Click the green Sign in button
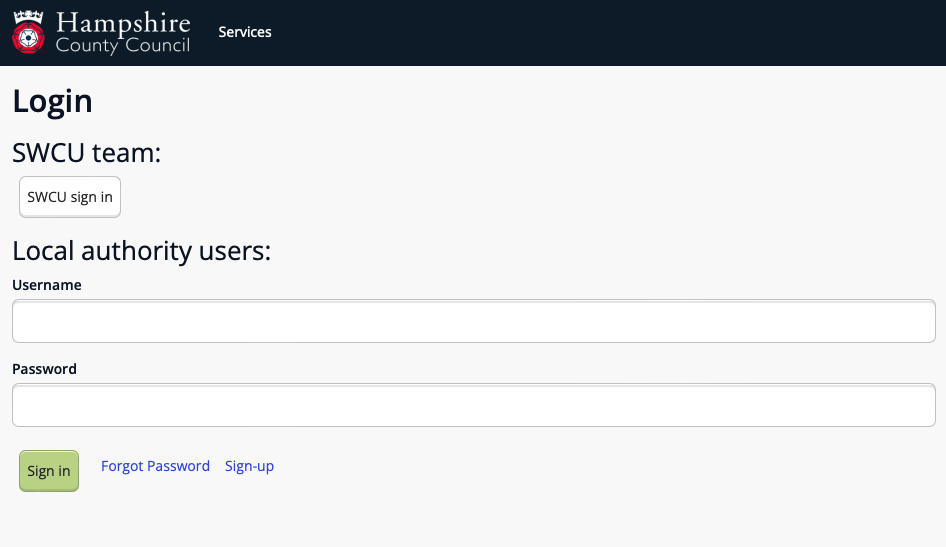 coord(49,471)
